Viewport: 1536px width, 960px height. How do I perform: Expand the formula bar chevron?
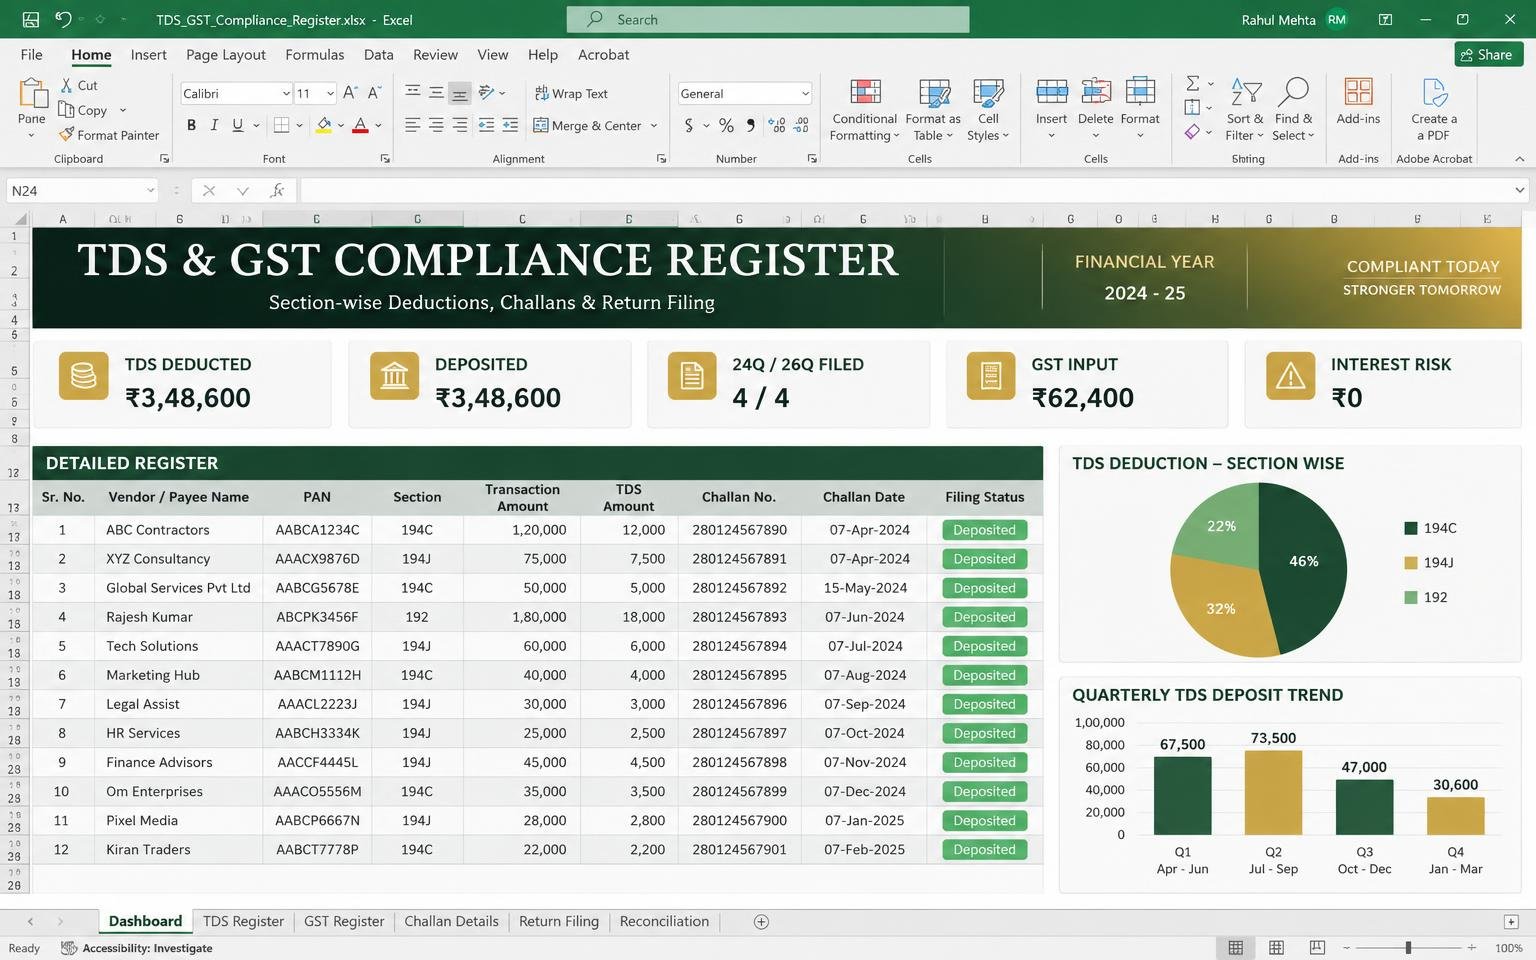(1520, 190)
